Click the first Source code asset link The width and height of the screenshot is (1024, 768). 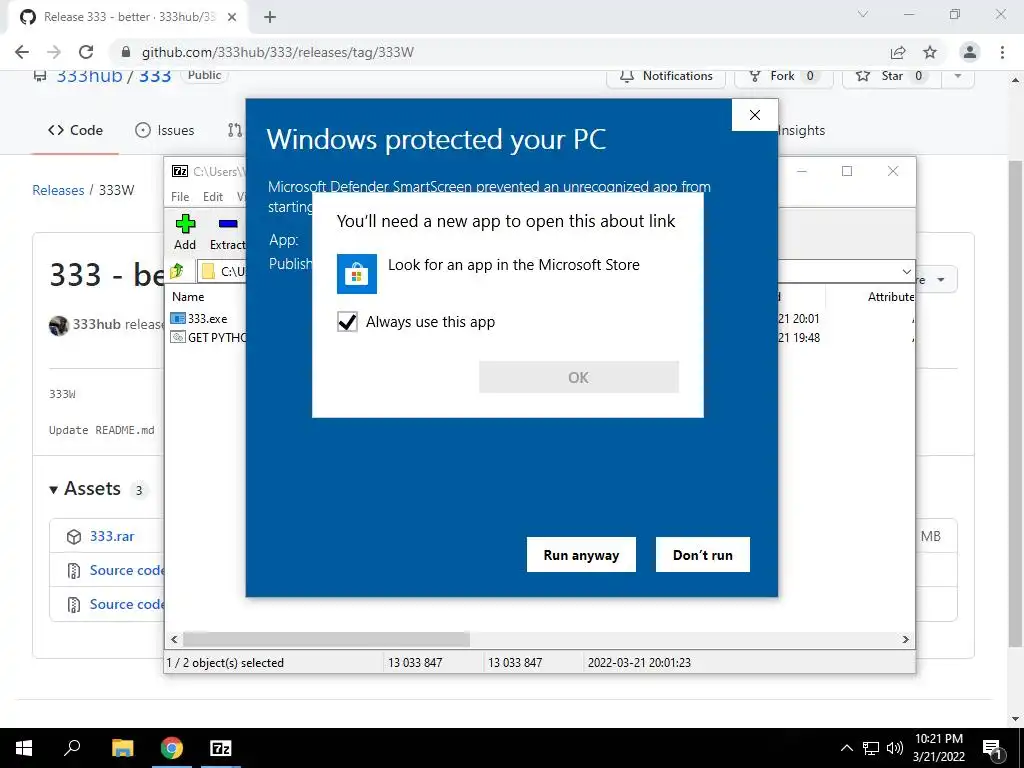[125, 570]
